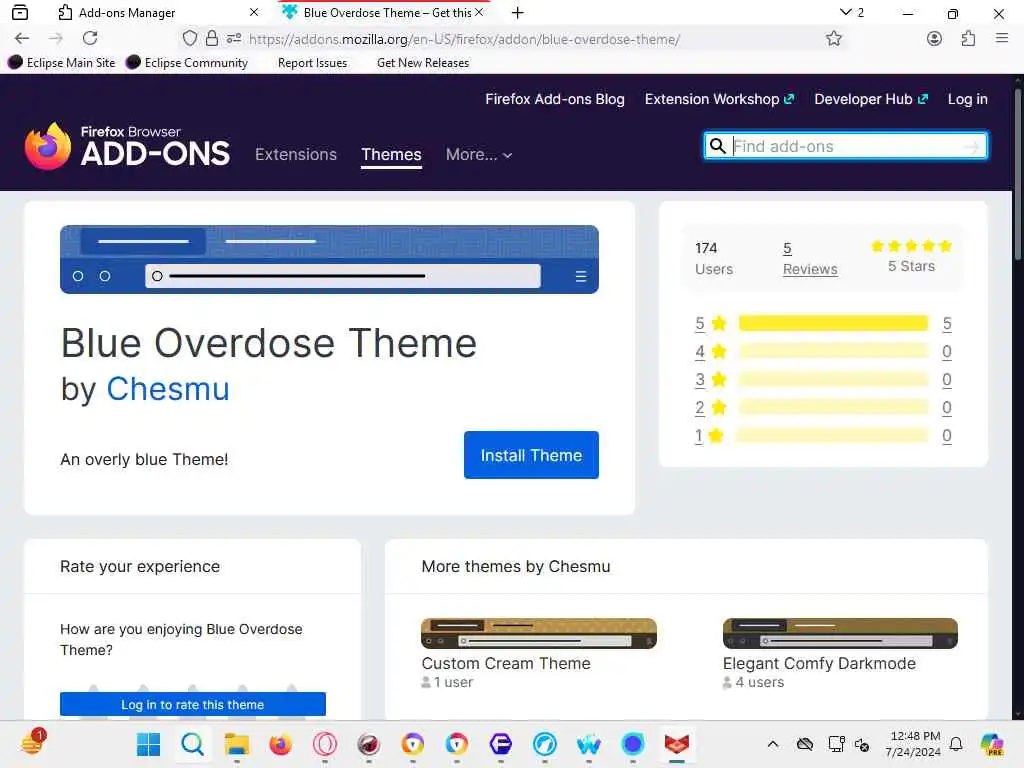Open the Extension Workshop link

pos(719,99)
